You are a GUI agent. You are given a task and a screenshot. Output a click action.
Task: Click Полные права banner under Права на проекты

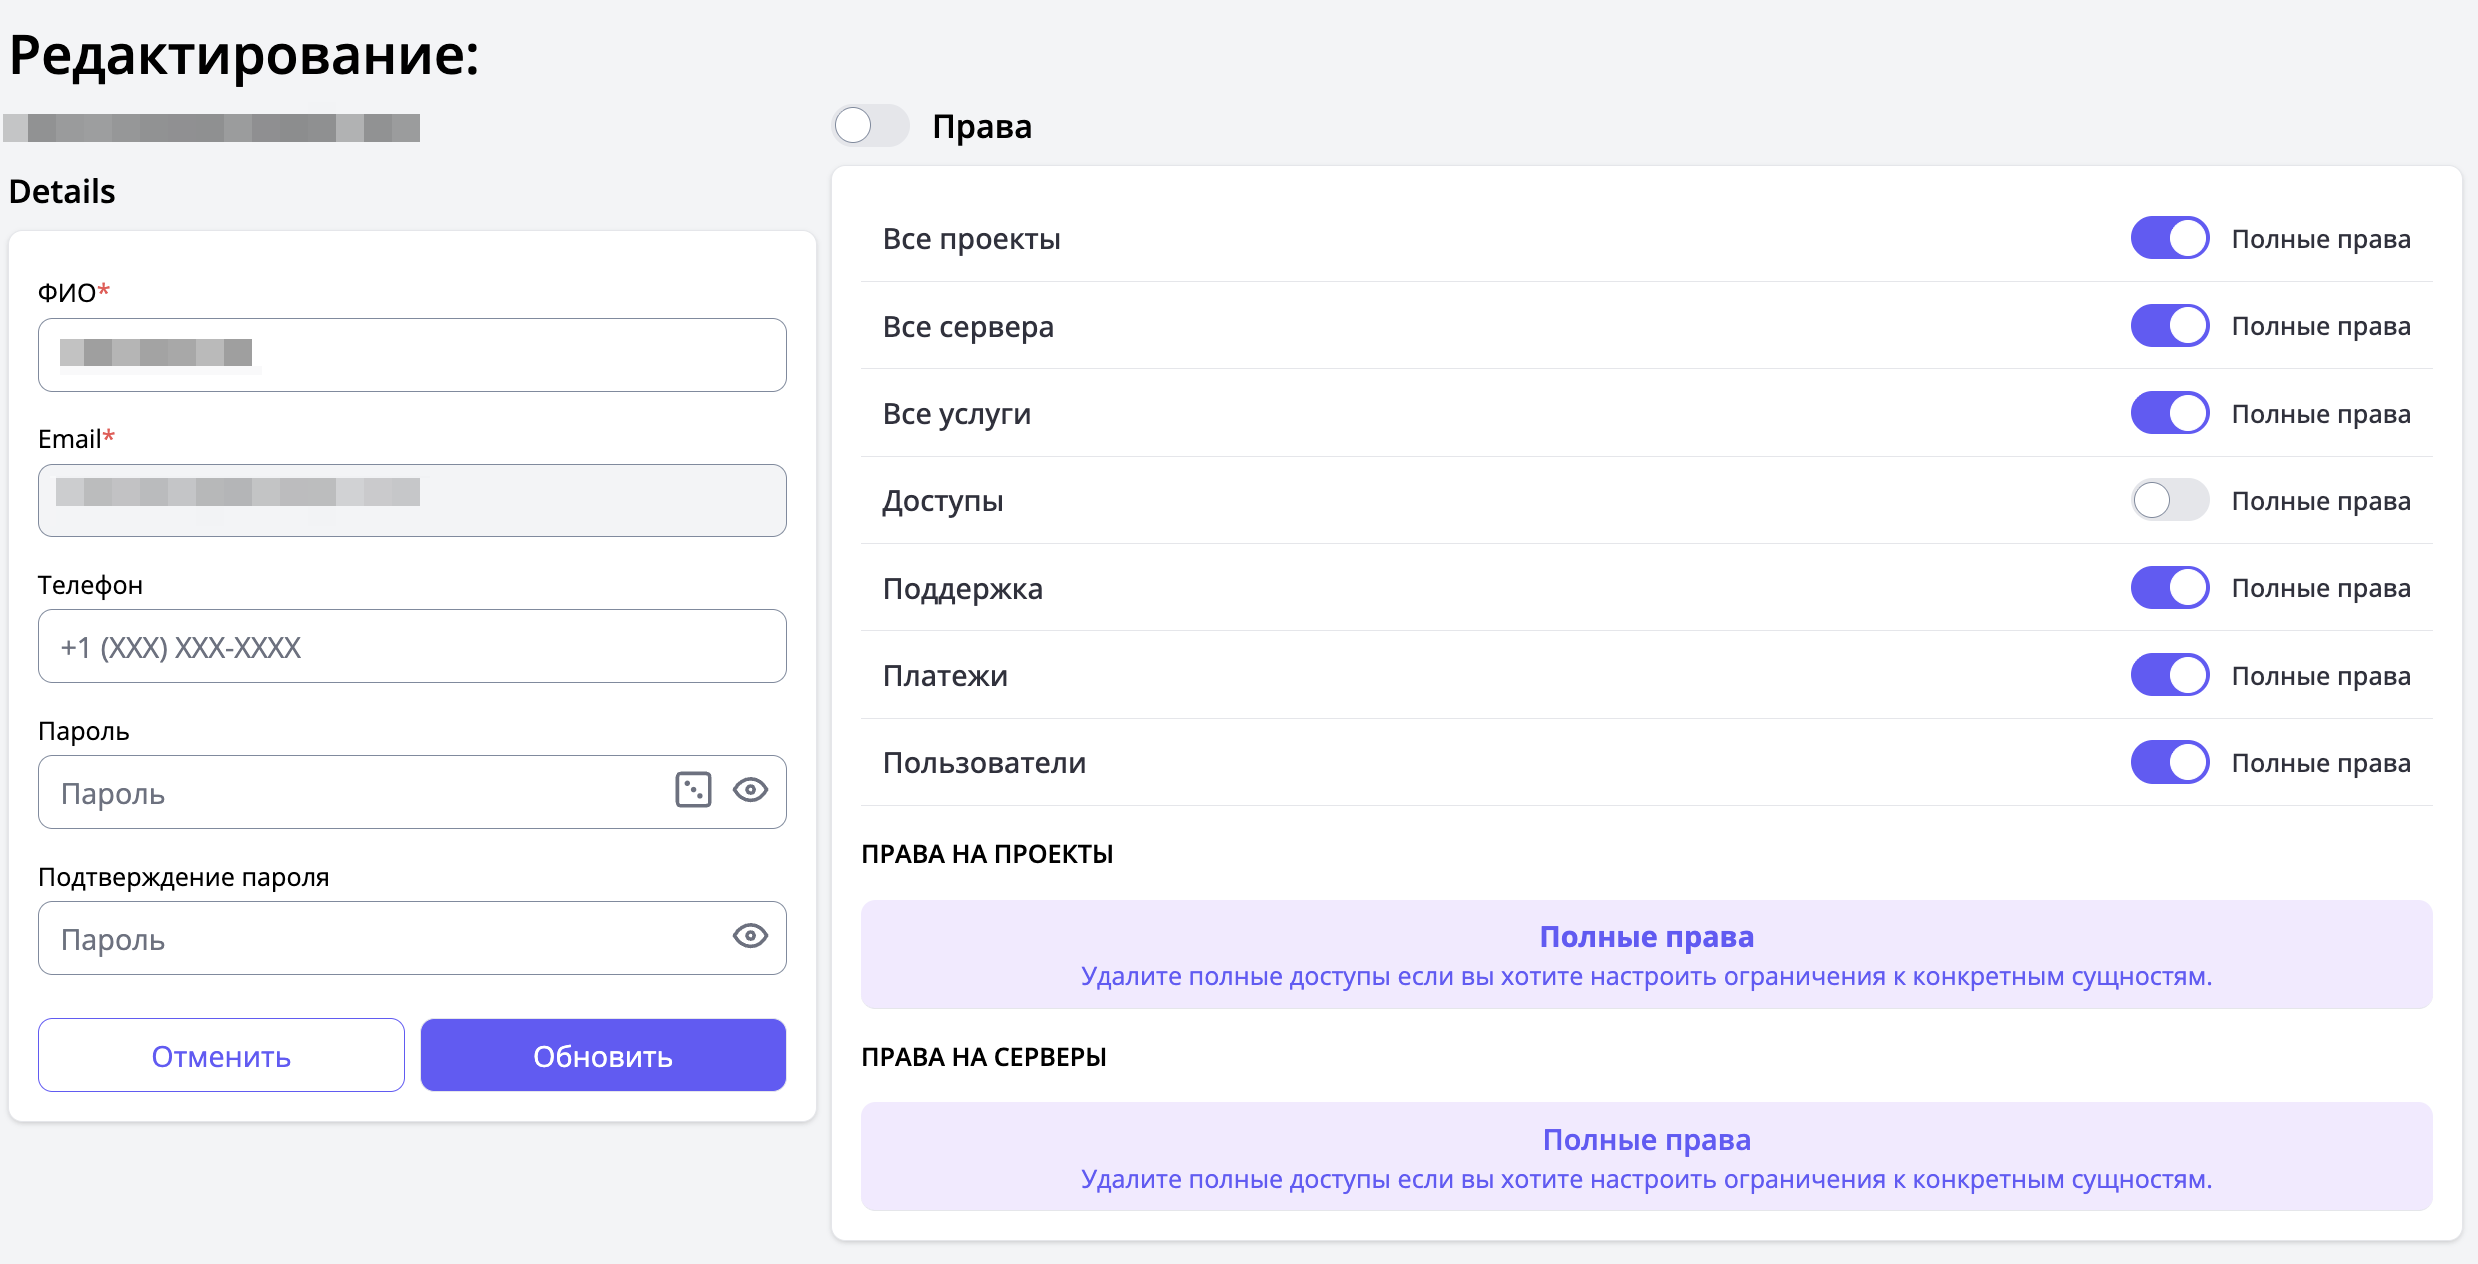[1646, 955]
